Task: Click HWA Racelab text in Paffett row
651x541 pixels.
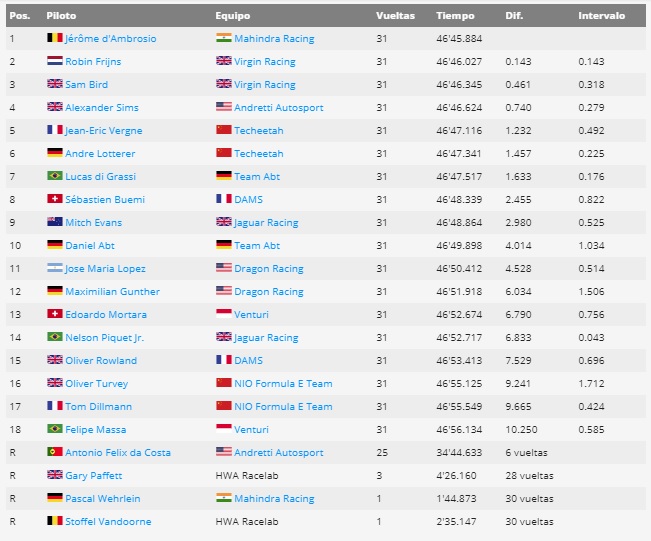Action: (247, 476)
